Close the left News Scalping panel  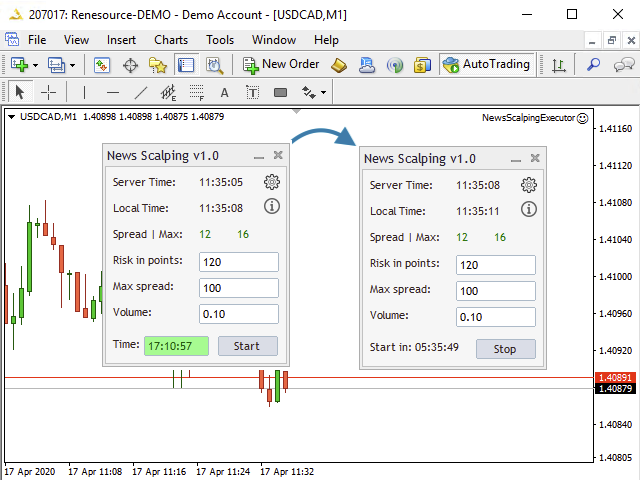pos(278,155)
